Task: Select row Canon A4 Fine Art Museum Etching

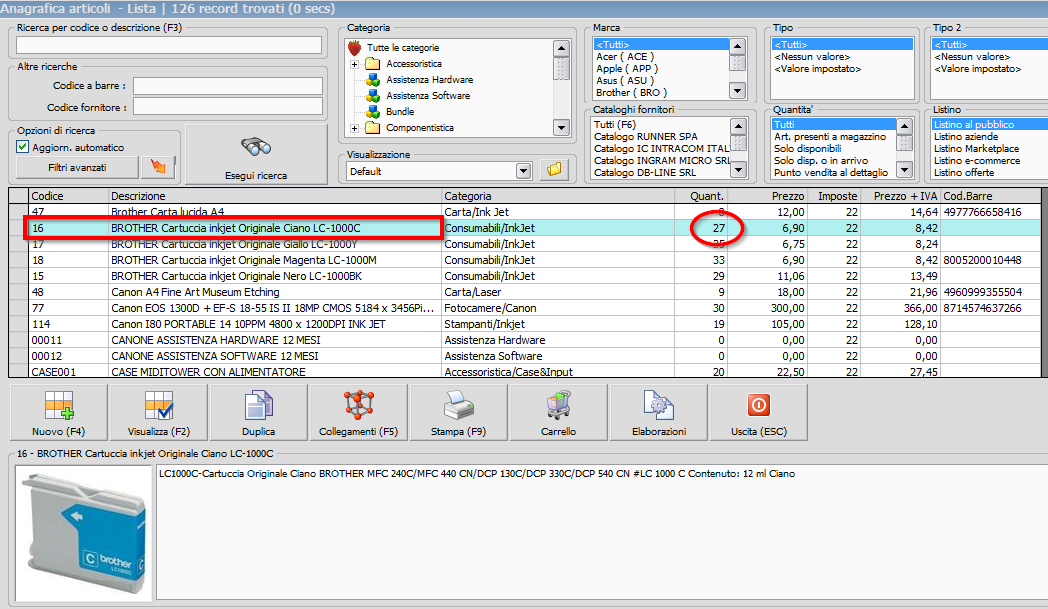Action: [525, 292]
